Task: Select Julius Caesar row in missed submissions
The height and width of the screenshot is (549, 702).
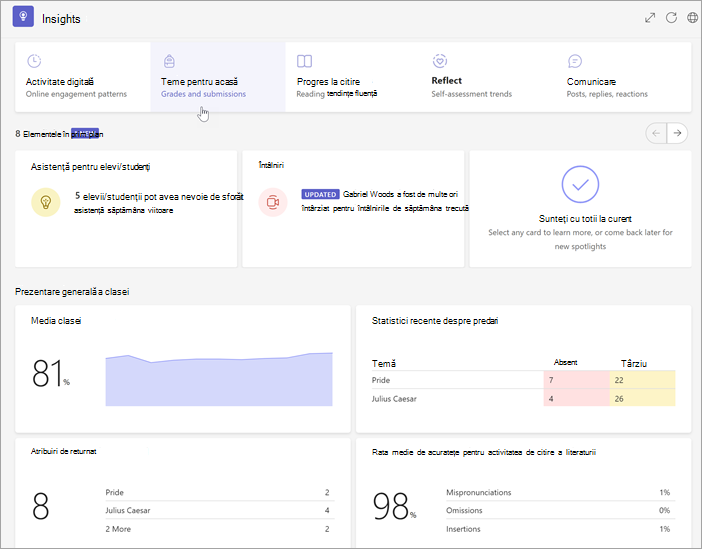Action: pyautogui.click(x=523, y=399)
